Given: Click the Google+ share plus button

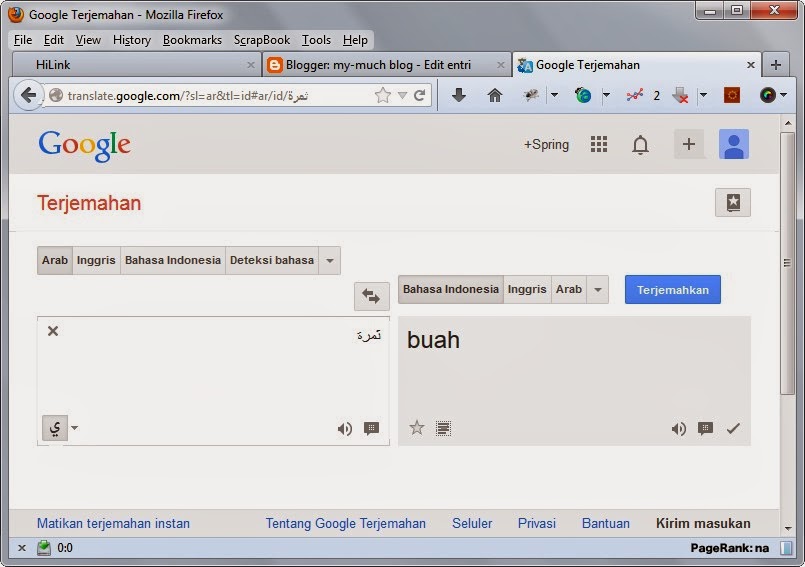Looking at the screenshot, I should click(688, 144).
